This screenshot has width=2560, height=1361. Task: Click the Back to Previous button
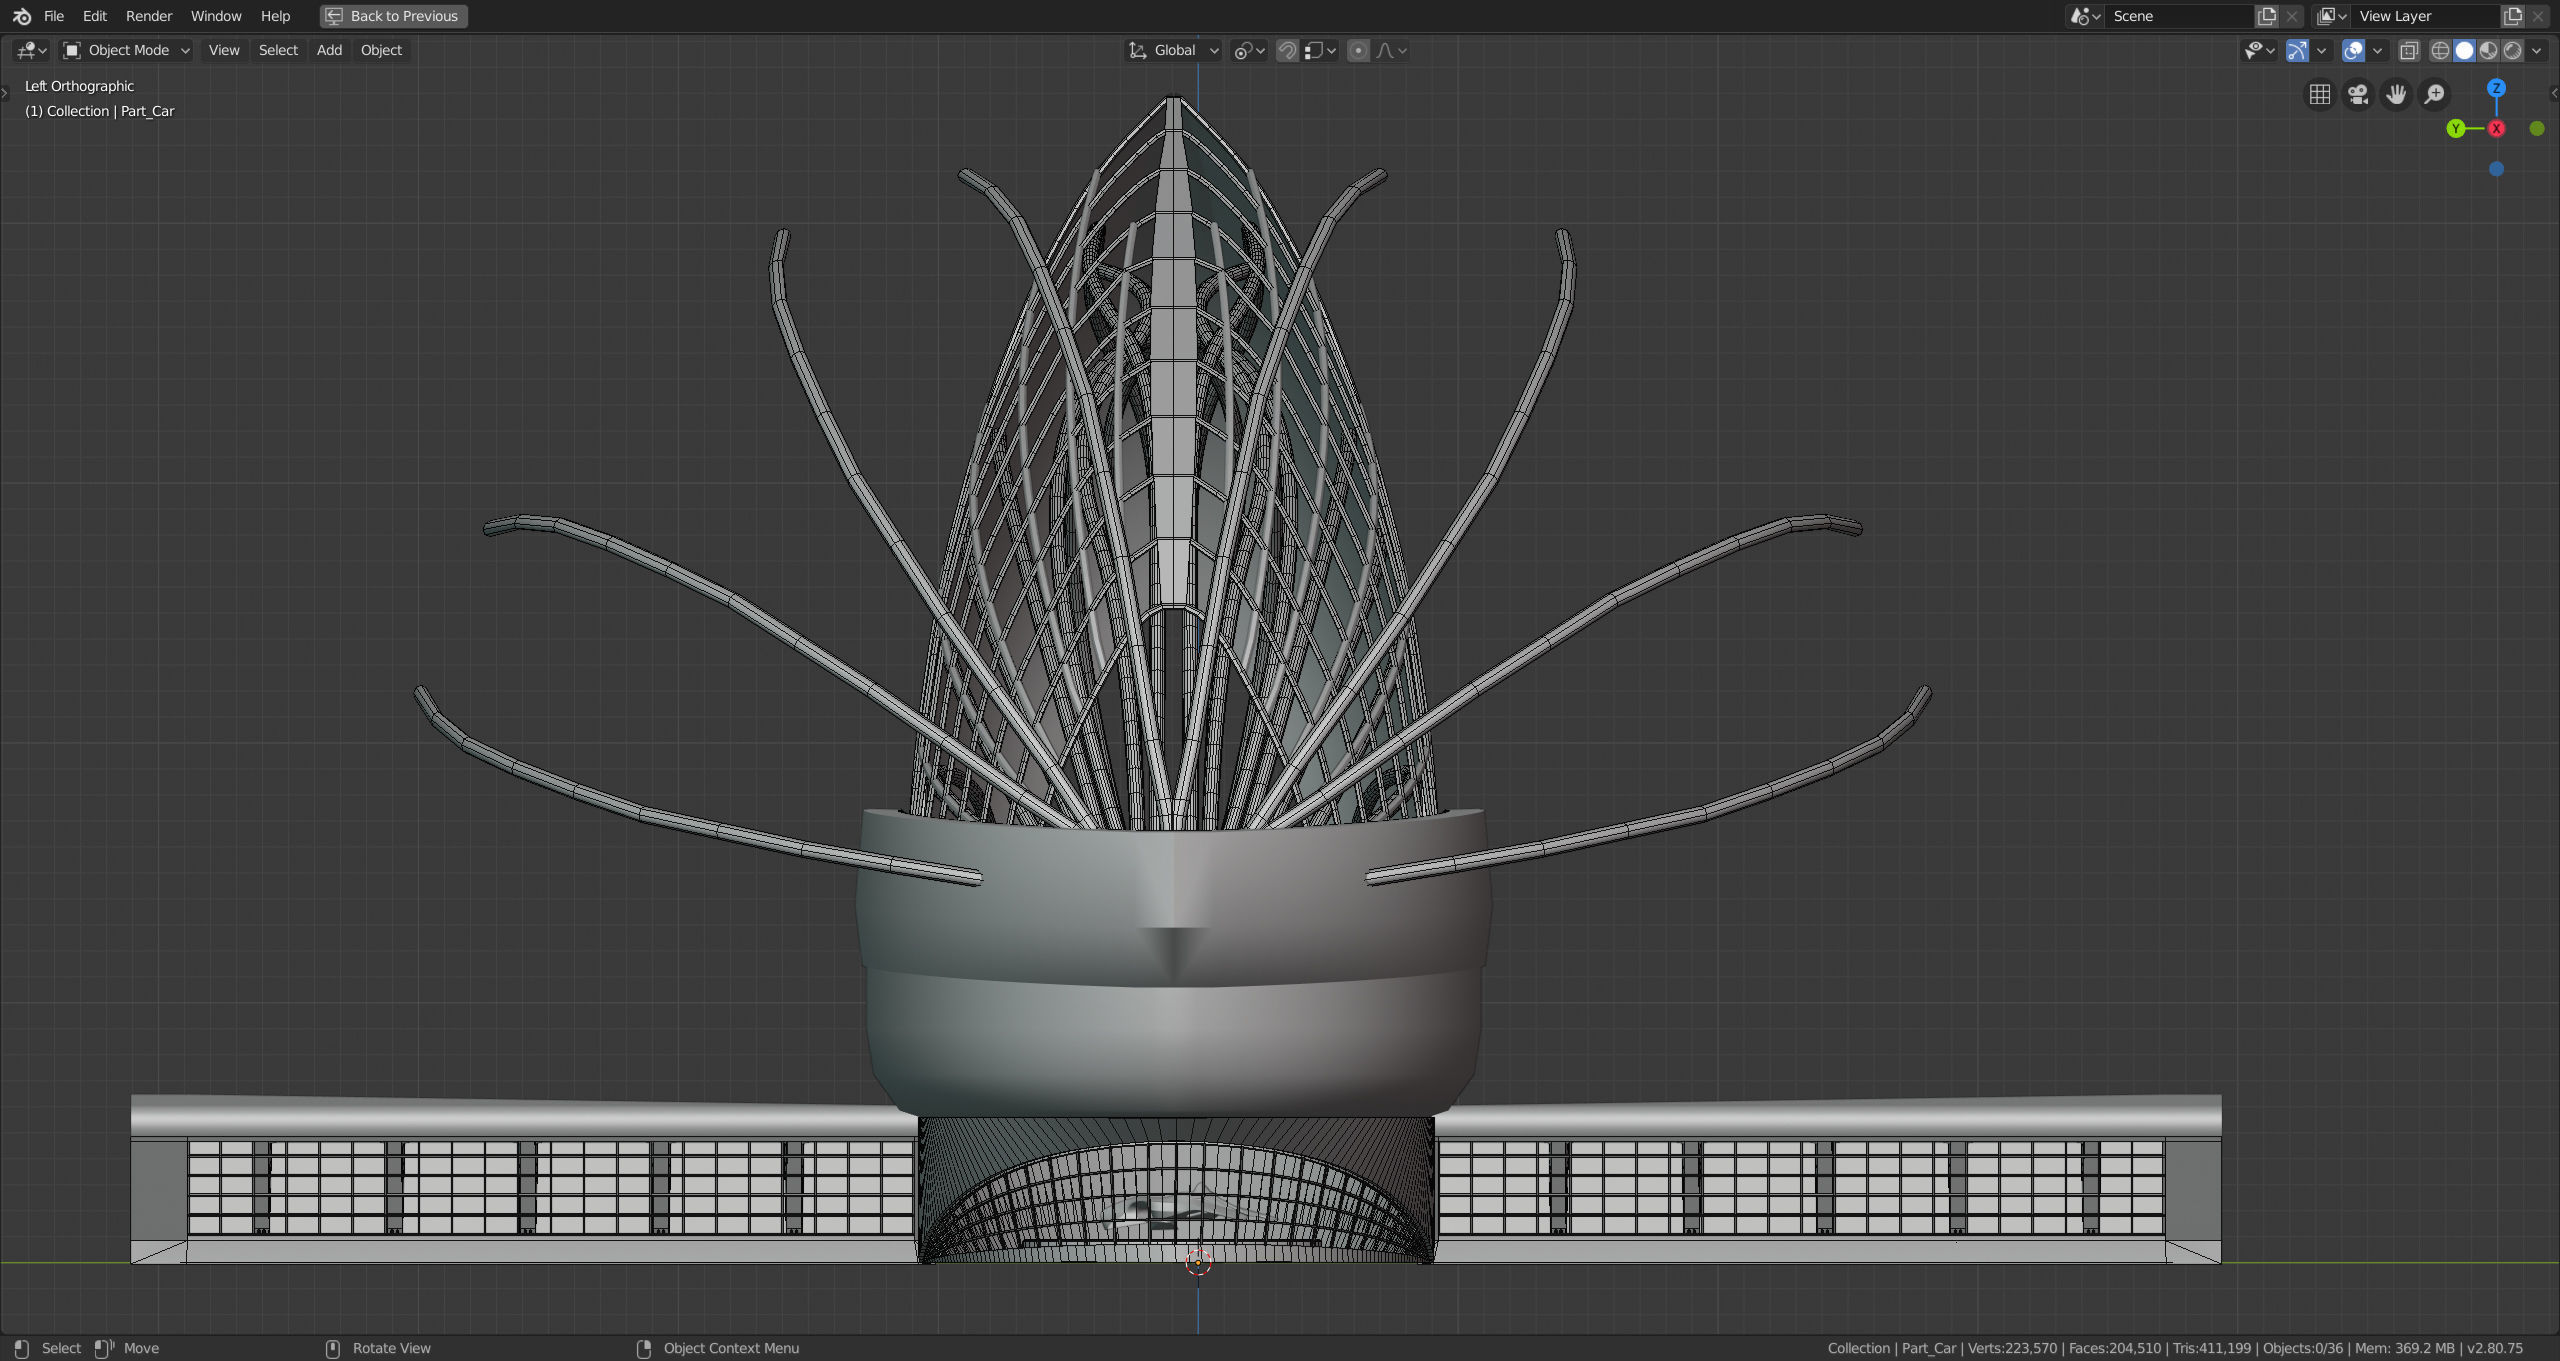pyautogui.click(x=394, y=16)
